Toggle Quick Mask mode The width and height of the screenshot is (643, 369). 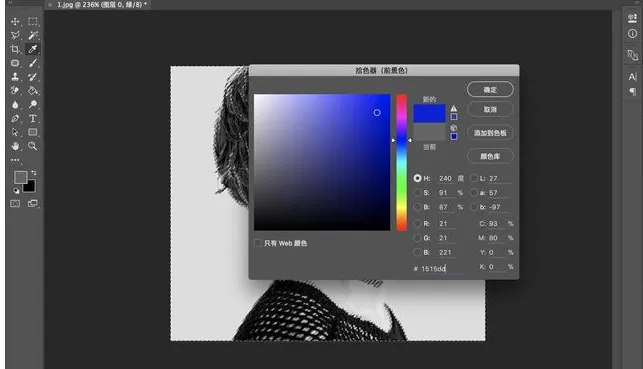point(15,203)
